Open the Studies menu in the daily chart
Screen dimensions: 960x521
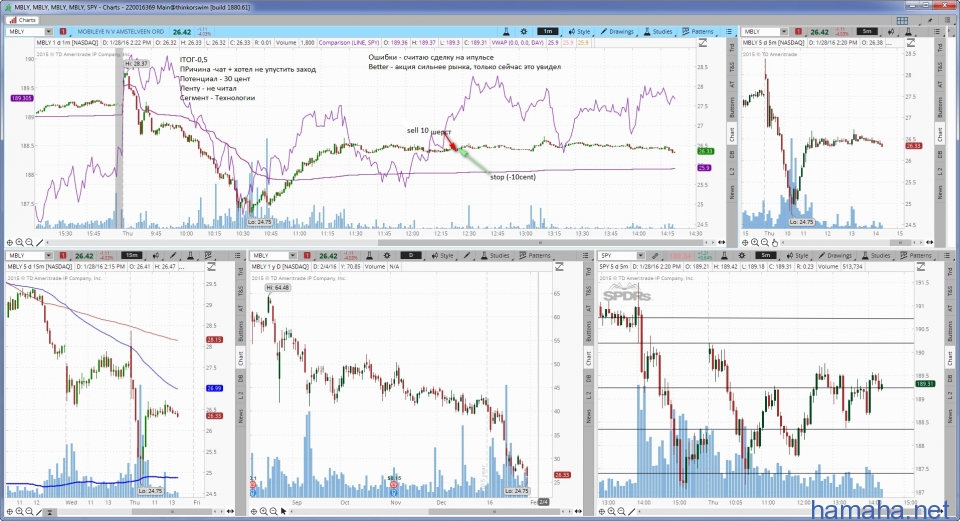[494, 255]
